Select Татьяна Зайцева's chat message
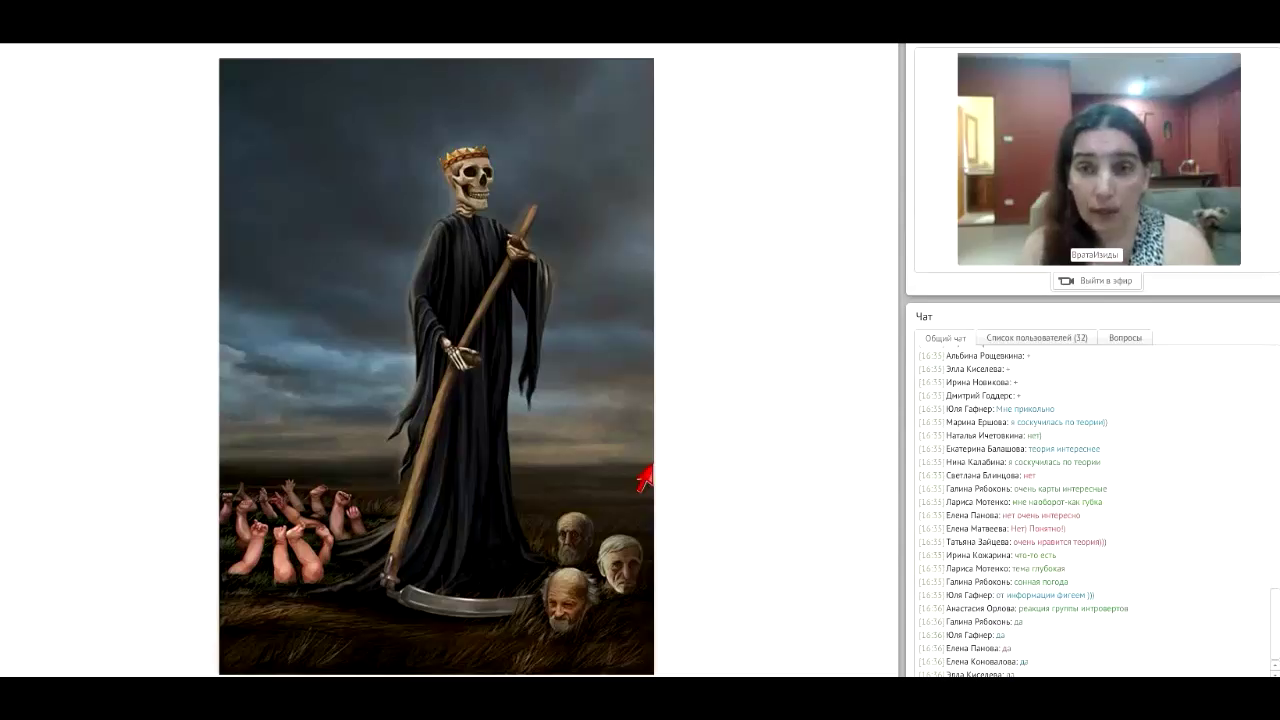Image resolution: width=1280 pixels, height=720 pixels. coord(1012,542)
